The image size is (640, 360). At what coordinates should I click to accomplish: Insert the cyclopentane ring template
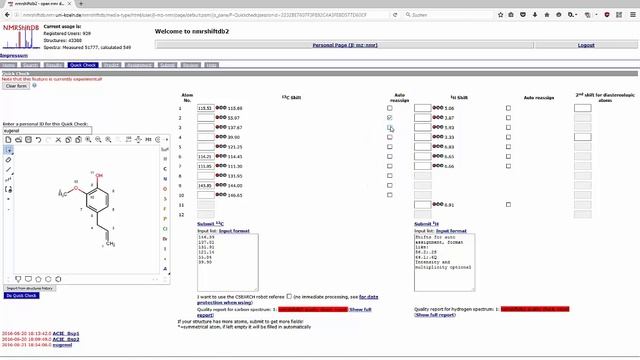pos(38,279)
